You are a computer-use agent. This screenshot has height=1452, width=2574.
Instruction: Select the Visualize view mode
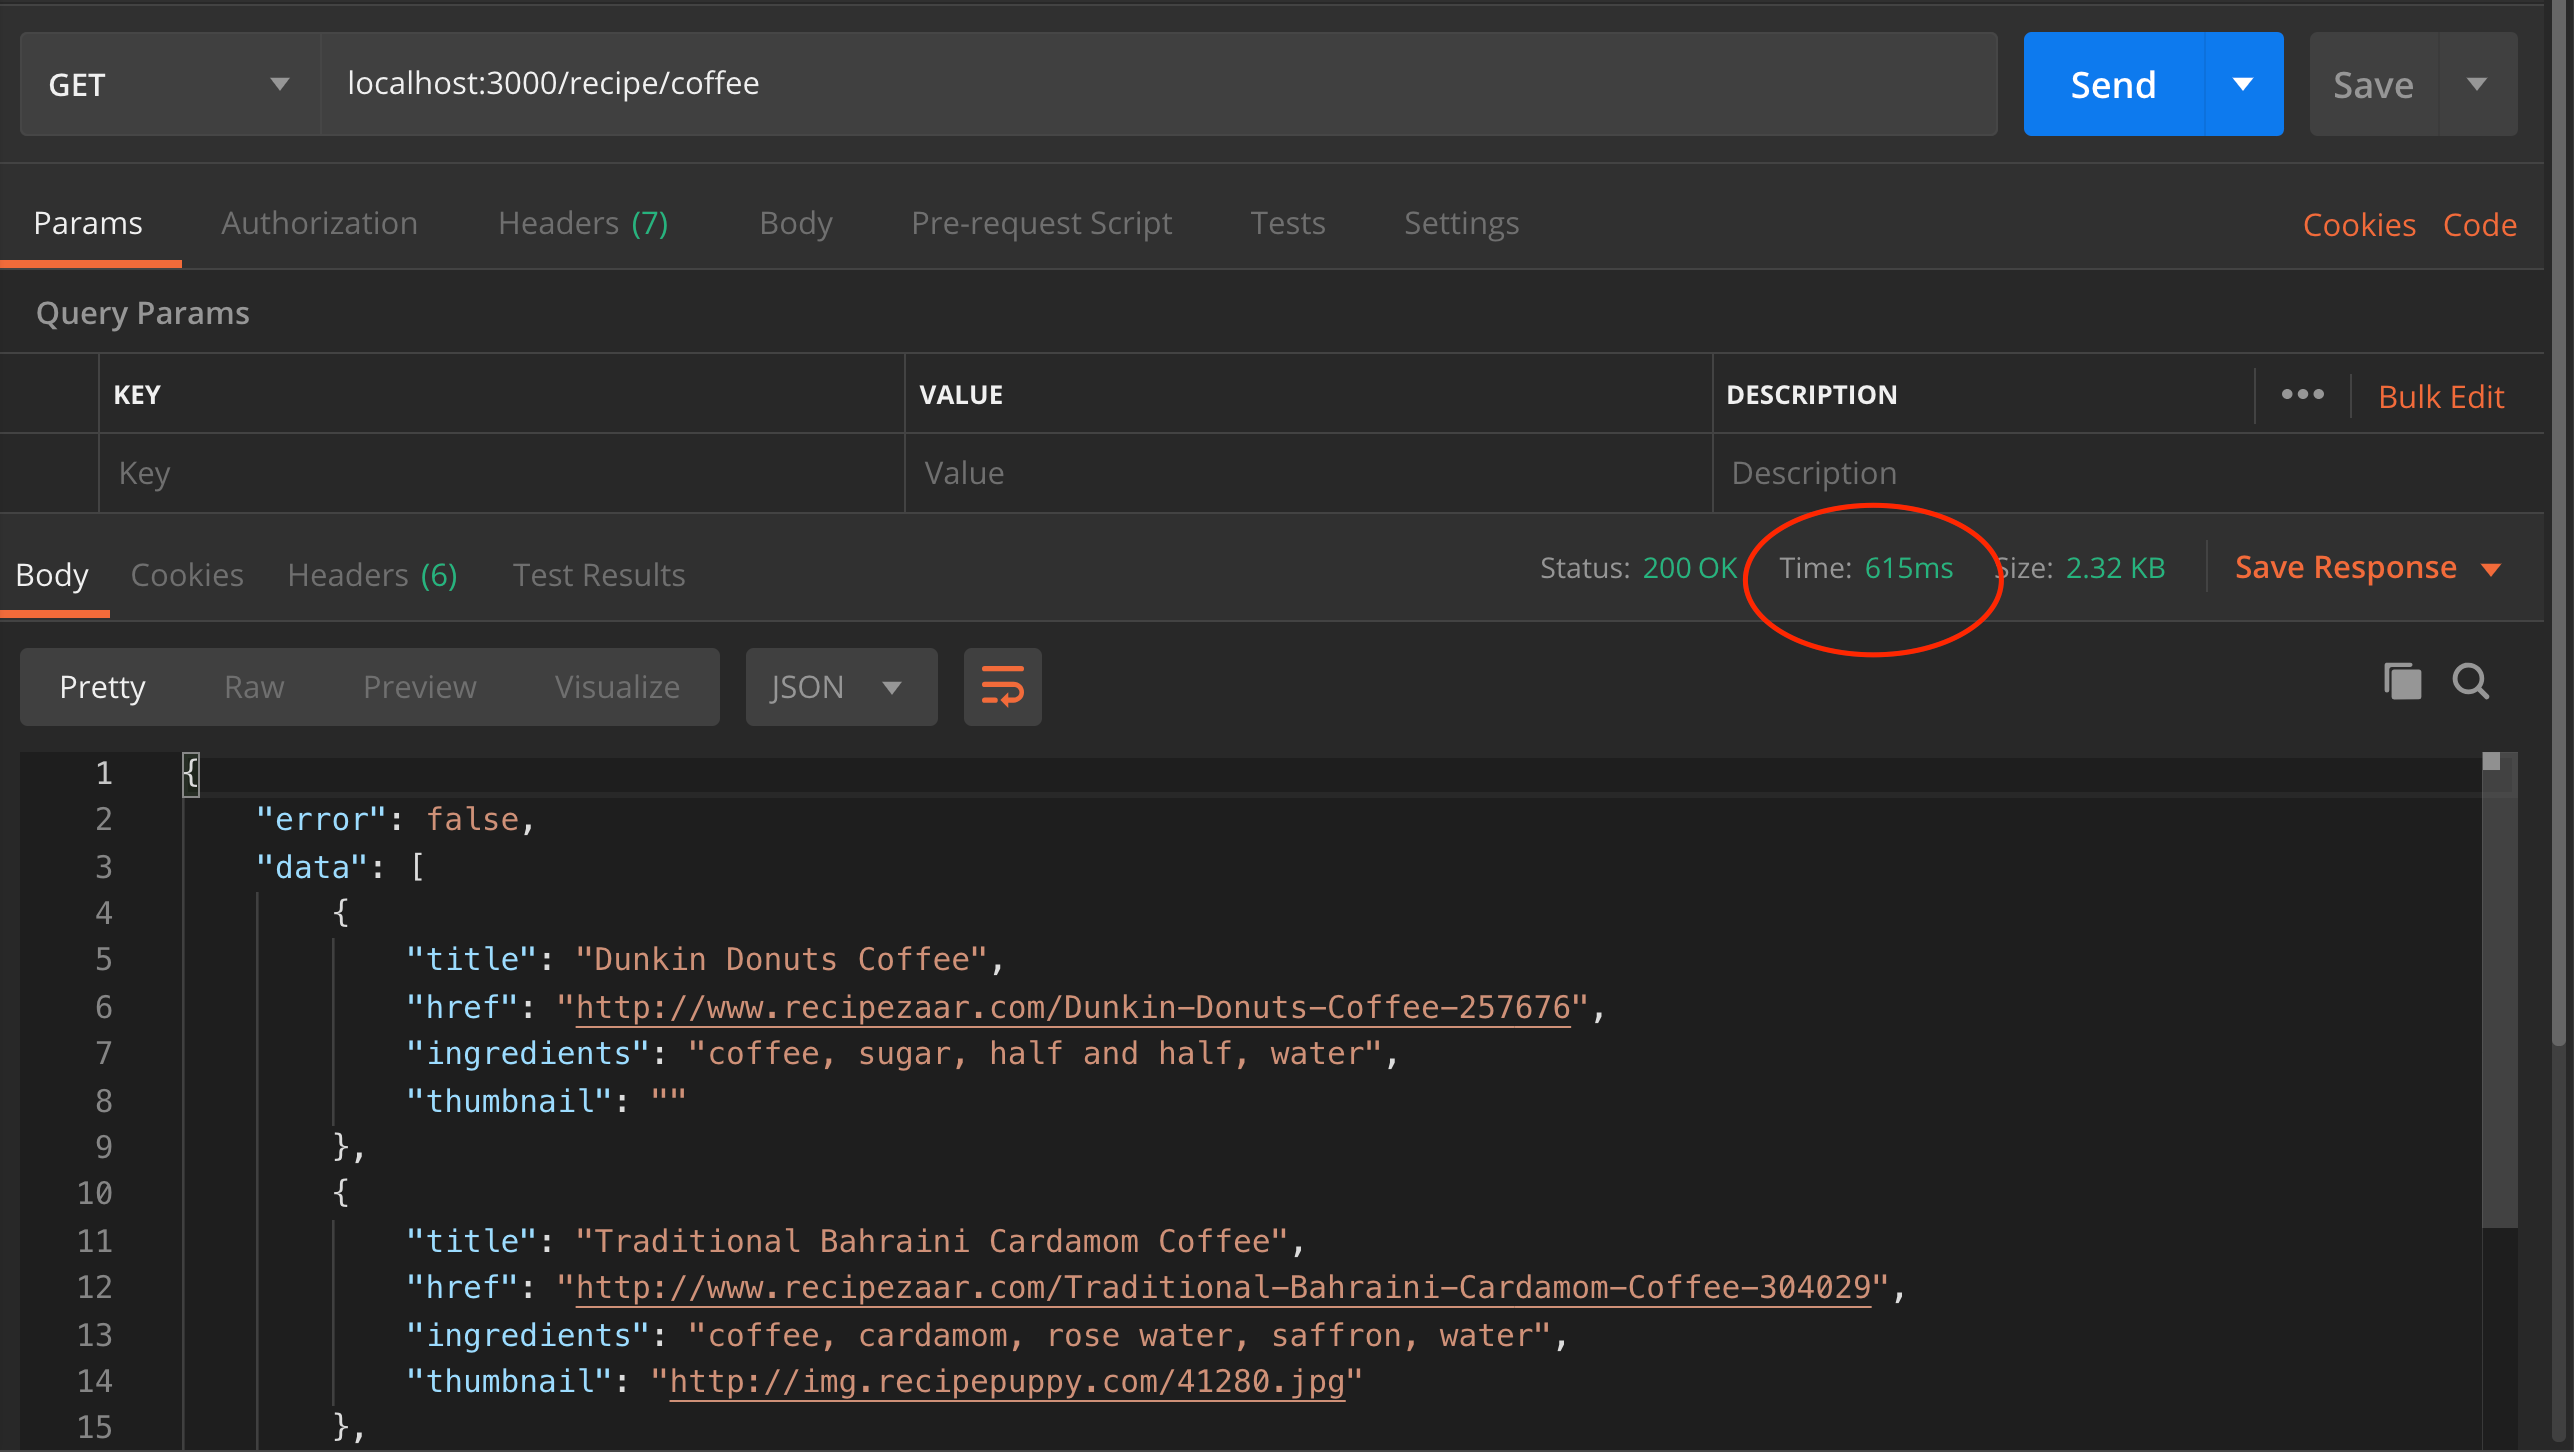coord(617,687)
